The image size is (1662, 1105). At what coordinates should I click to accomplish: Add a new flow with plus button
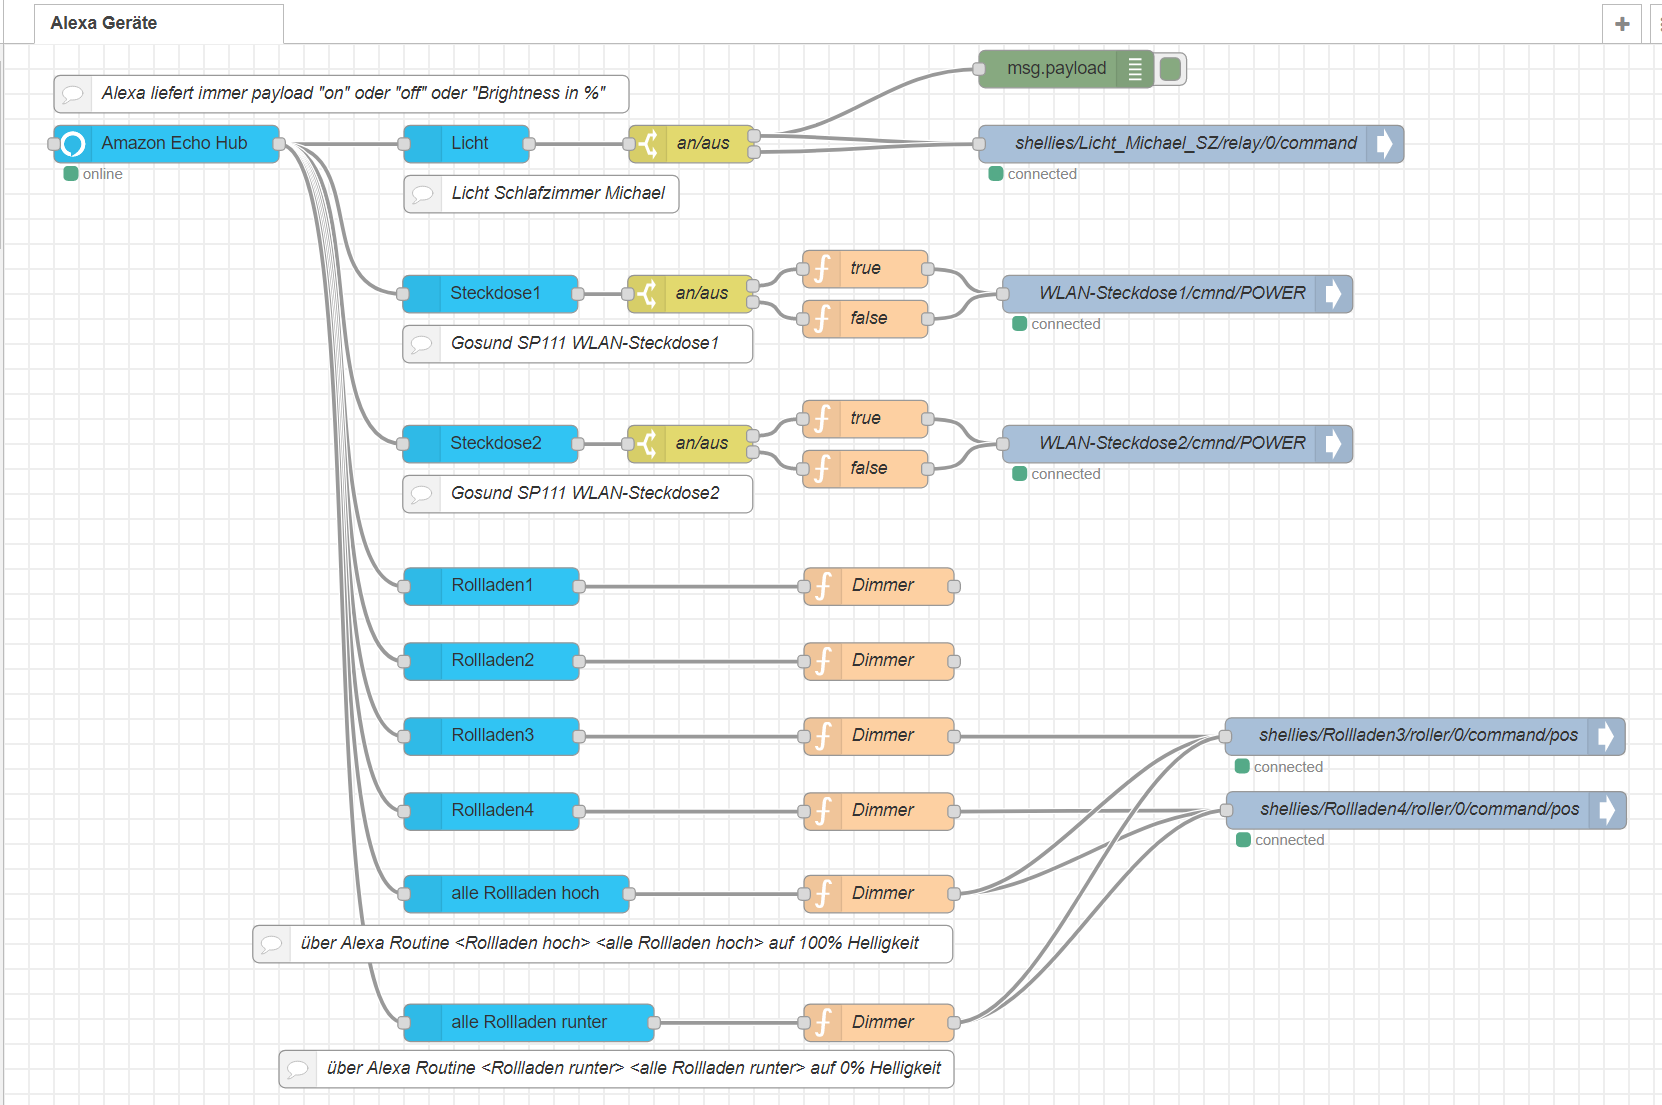(1622, 23)
